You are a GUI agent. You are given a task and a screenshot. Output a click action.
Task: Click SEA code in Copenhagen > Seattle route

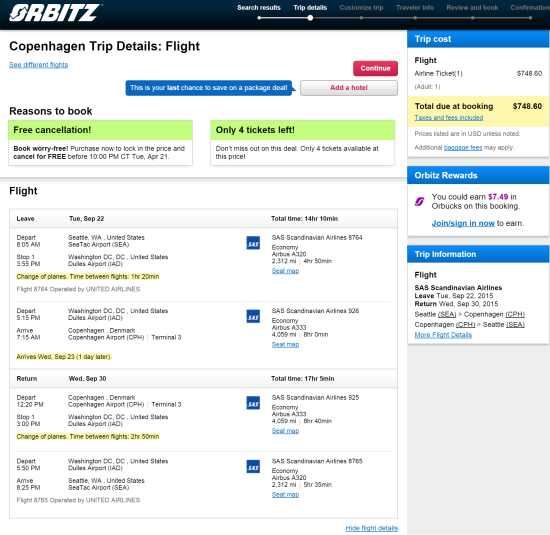pyautogui.click(x=515, y=325)
